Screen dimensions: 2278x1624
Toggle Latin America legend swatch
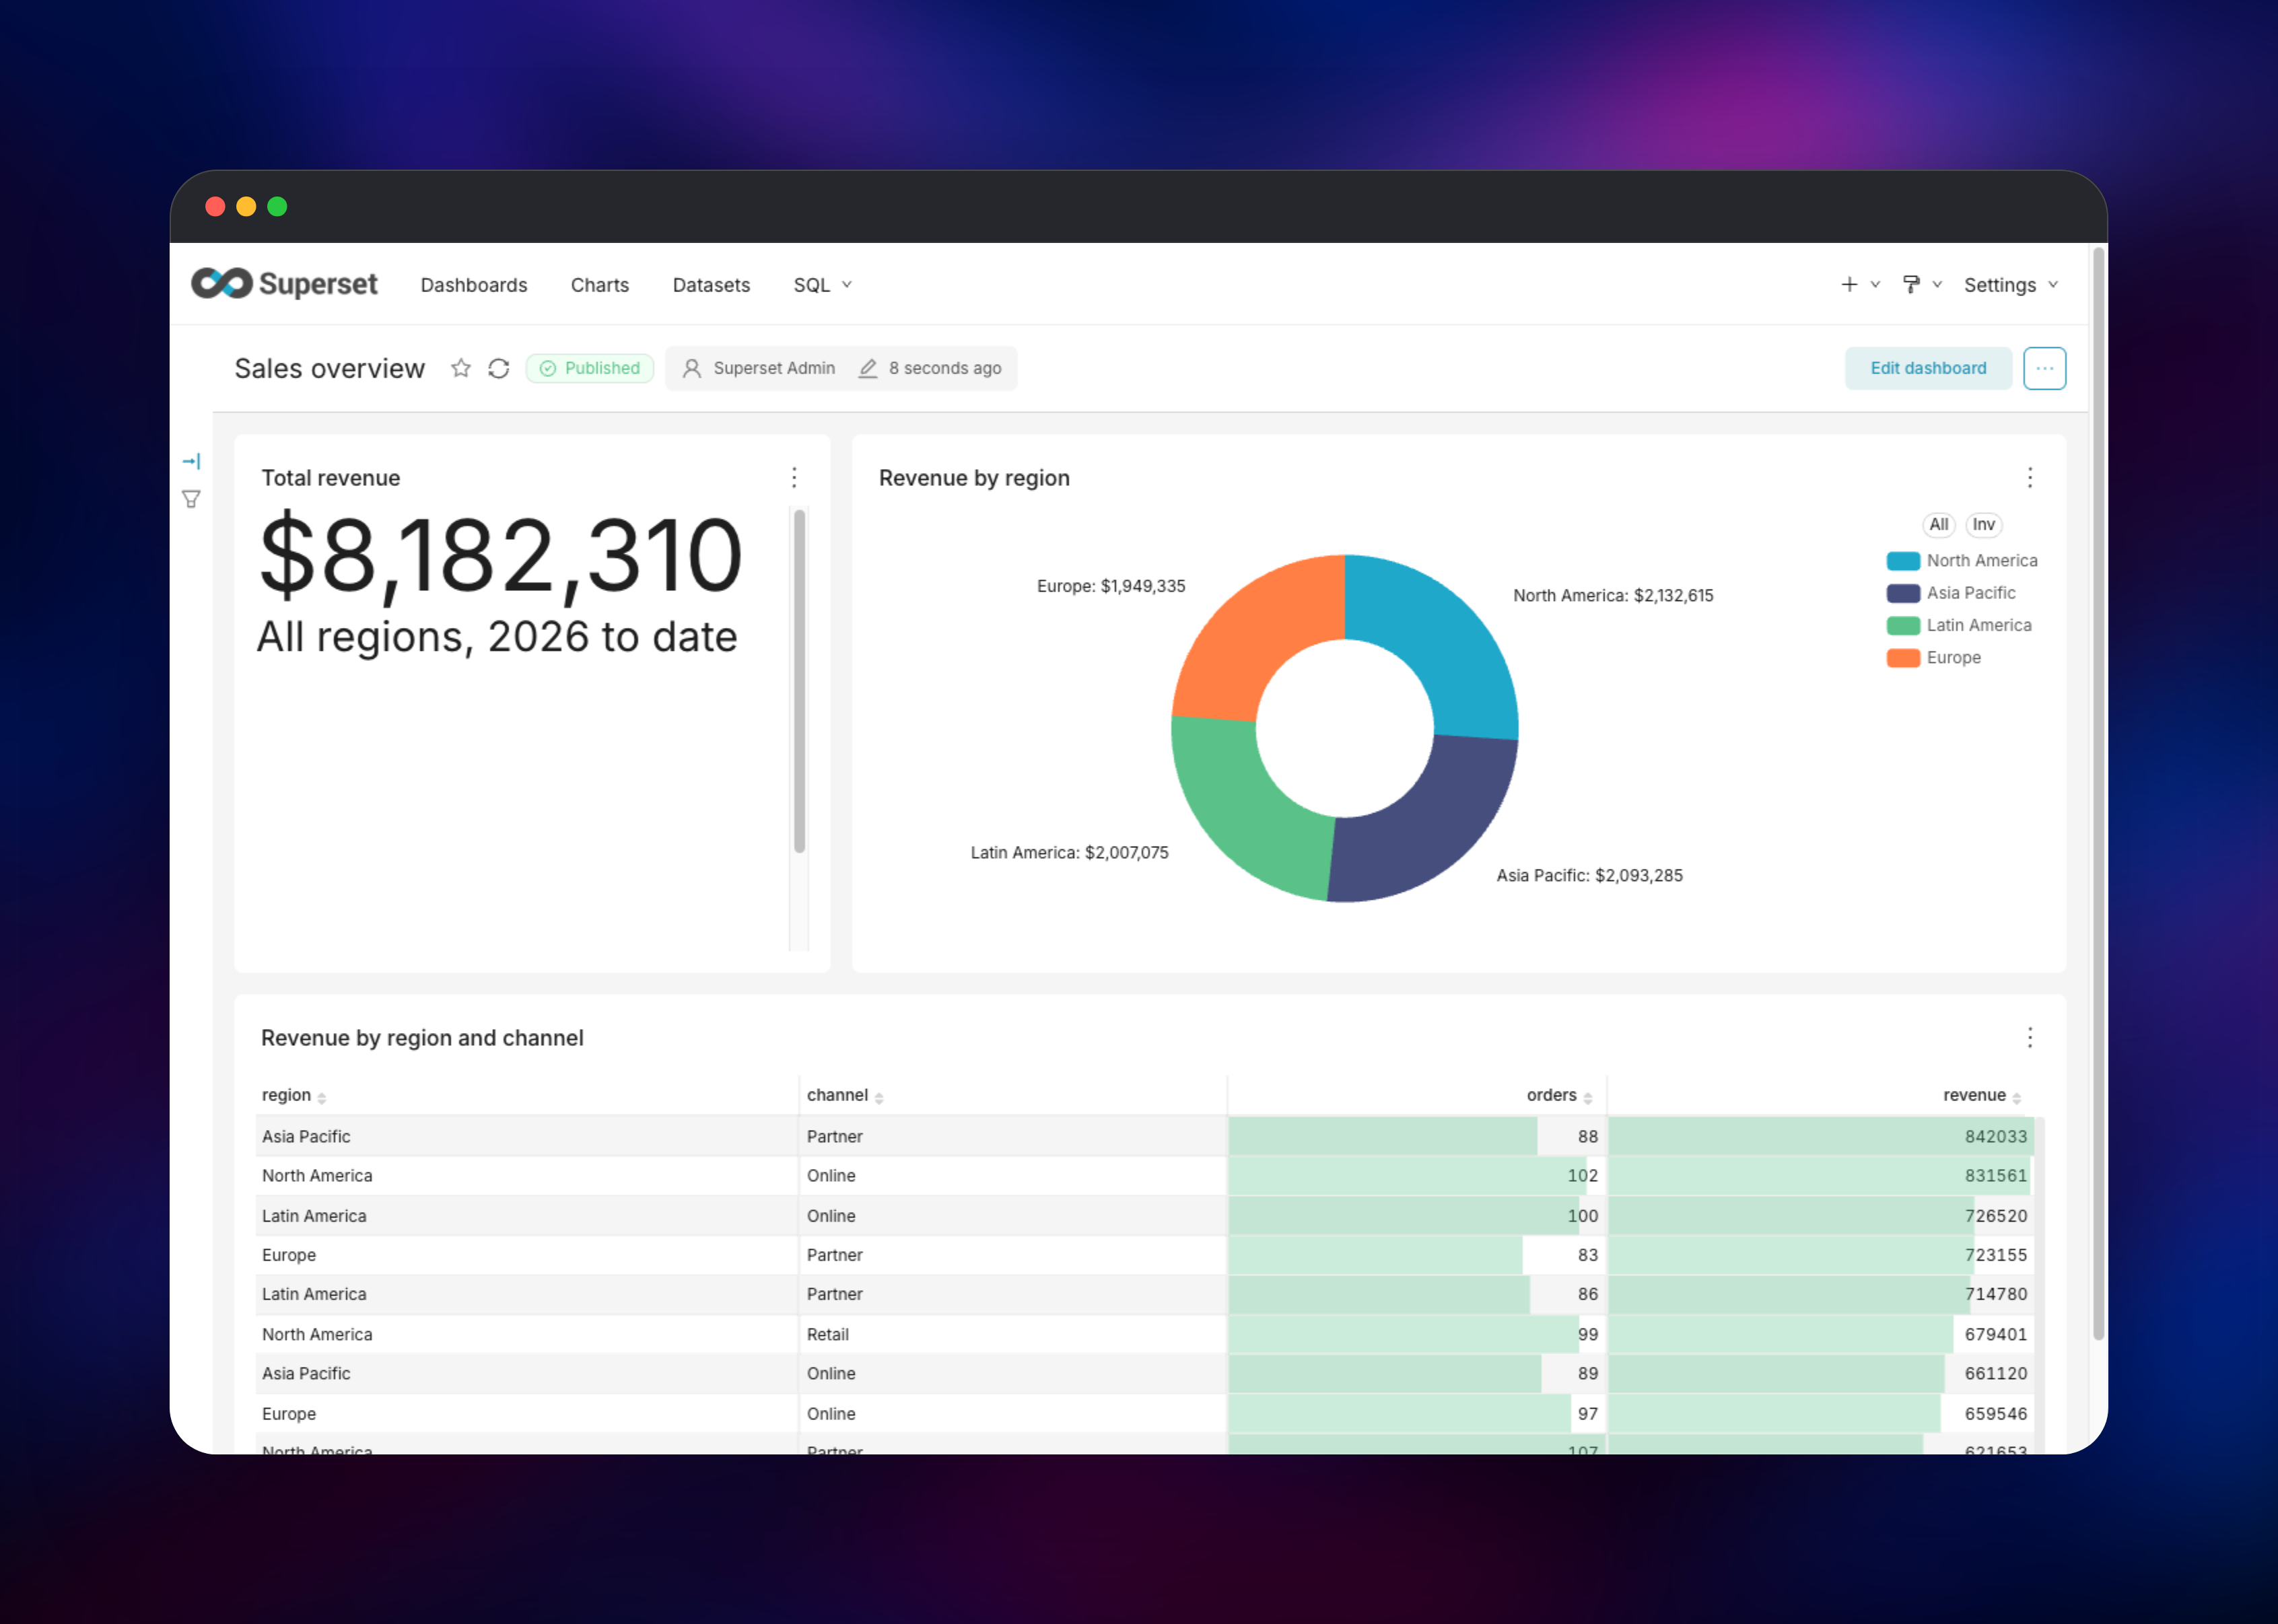1903,625
